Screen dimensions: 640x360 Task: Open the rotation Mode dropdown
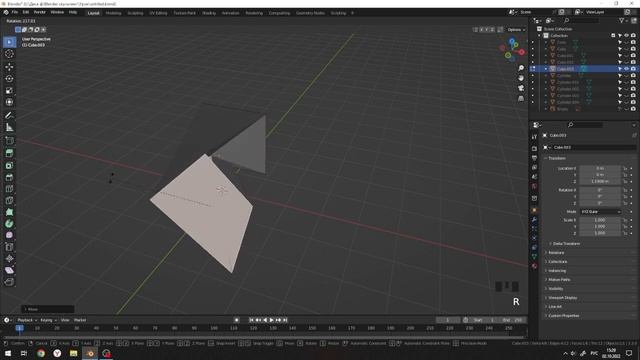(600, 212)
